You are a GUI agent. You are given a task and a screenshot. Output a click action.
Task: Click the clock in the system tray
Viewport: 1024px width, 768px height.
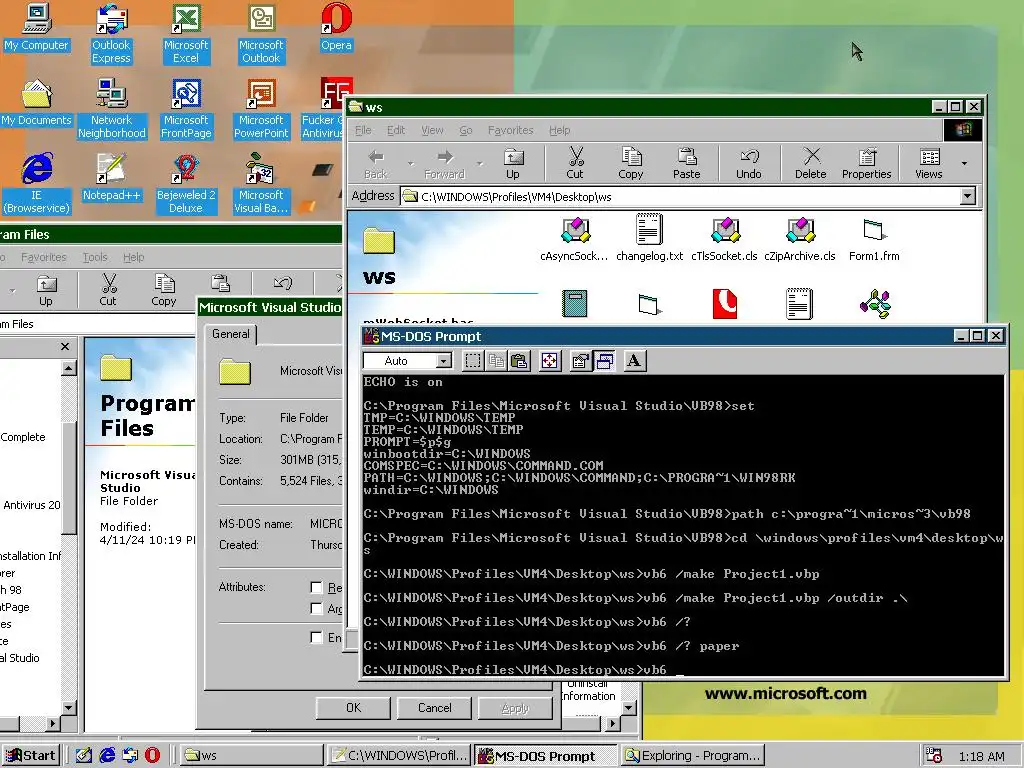coord(982,756)
